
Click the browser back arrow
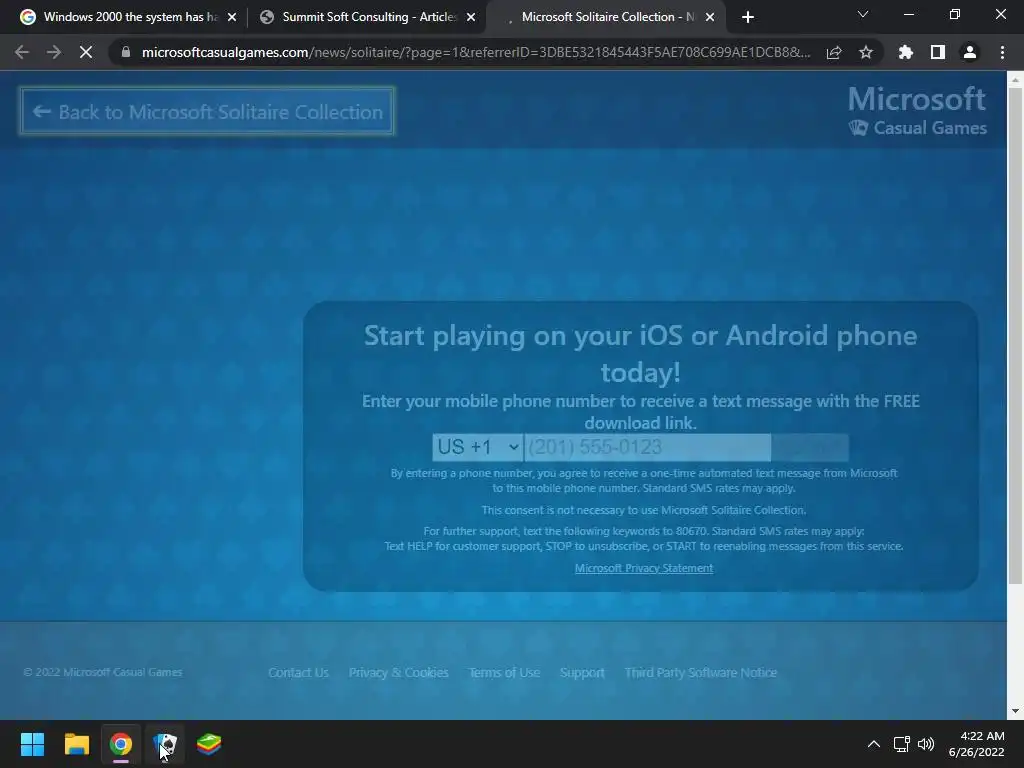22,52
